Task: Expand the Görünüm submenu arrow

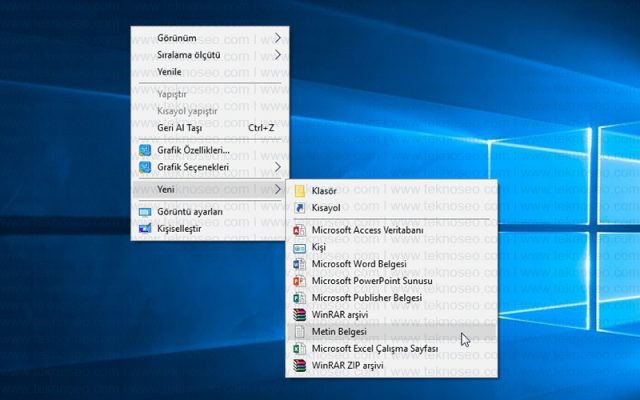Action: (x=278, y=38)
